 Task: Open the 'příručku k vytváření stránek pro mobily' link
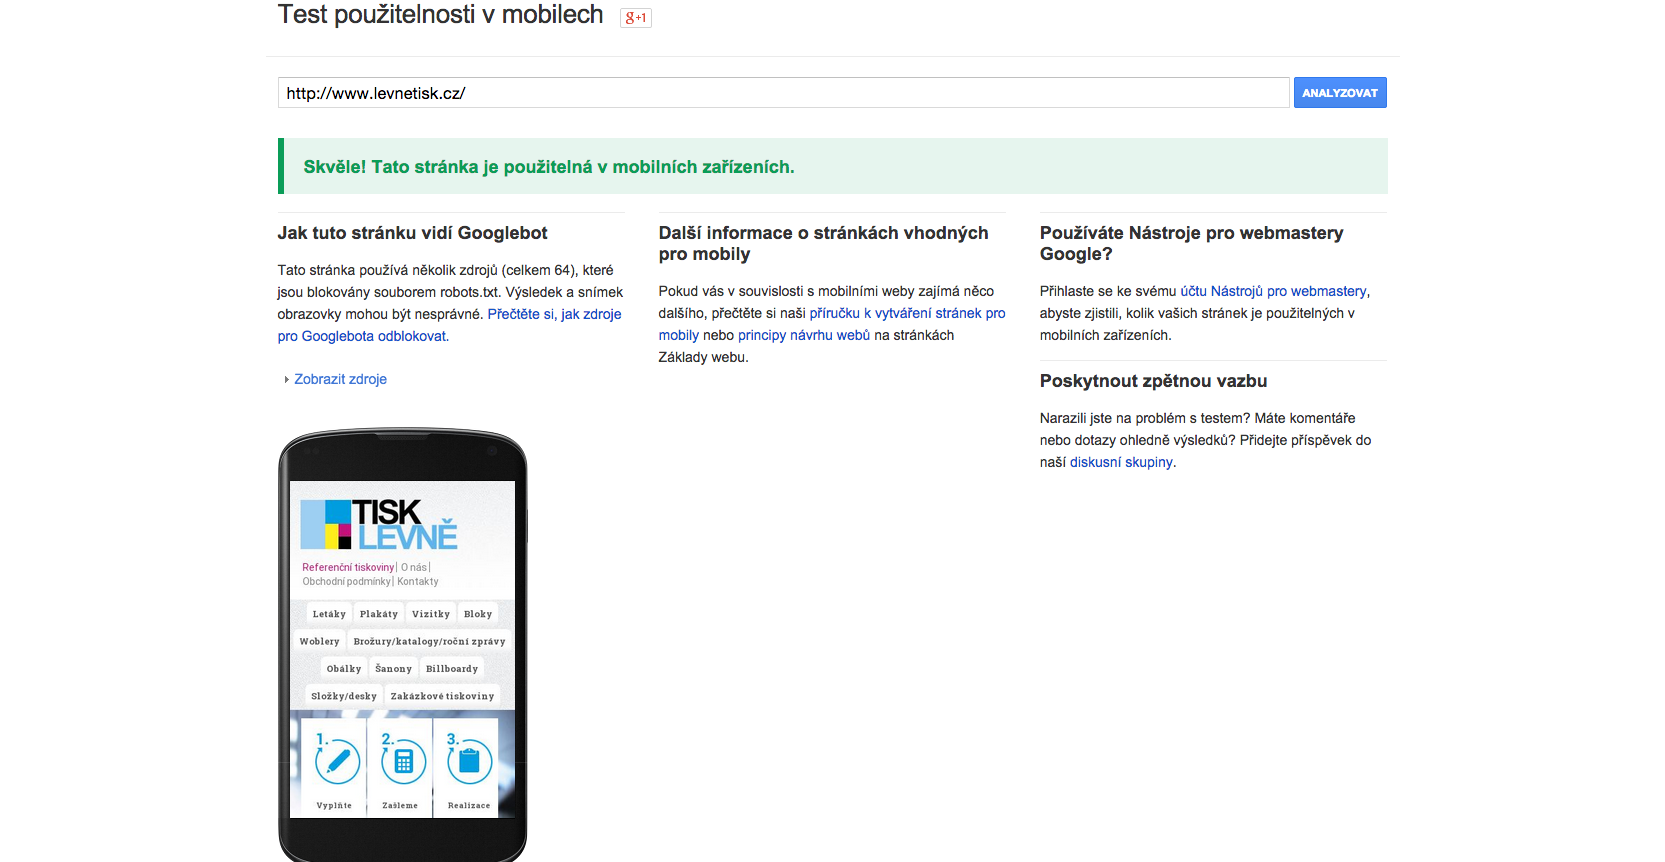pos(832,324)
